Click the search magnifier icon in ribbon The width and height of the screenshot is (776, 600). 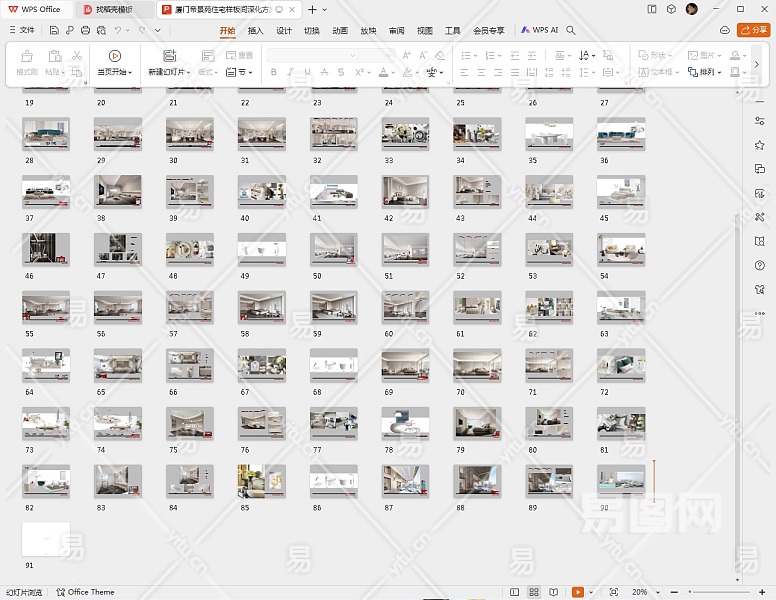571,30
